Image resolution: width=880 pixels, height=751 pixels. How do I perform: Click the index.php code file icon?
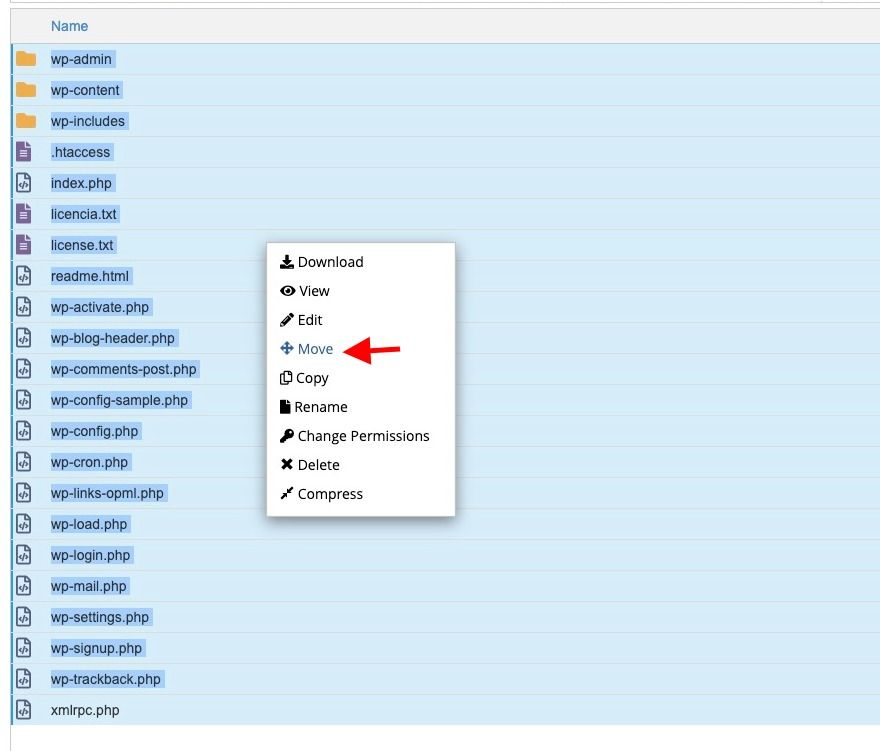pos(24,183)
